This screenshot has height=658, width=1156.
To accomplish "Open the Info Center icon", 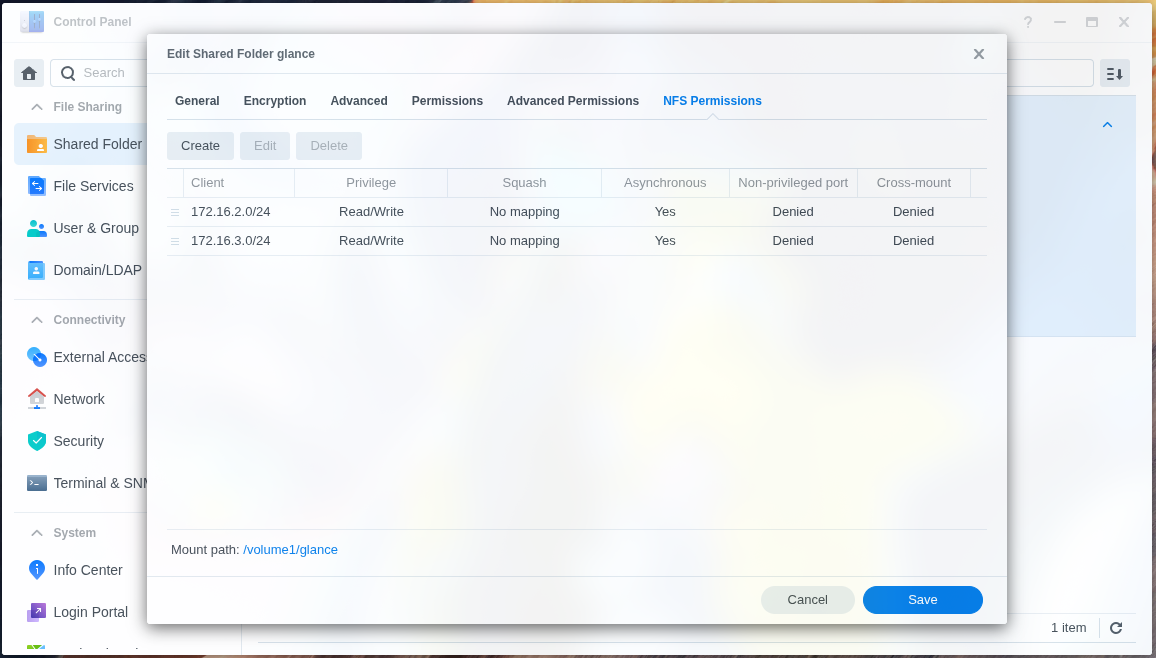I will coord(36,570).
